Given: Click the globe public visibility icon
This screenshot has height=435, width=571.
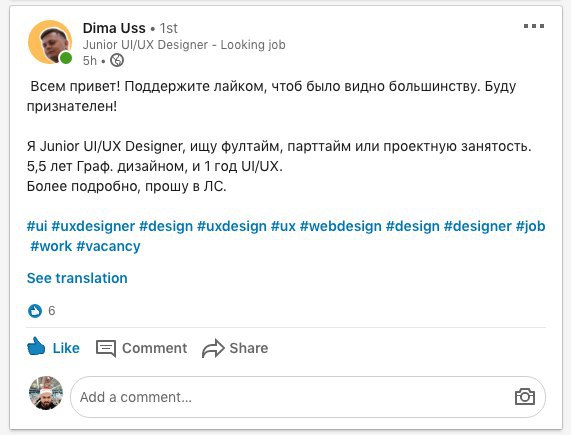Looking at the screenshot, I should 117,60.
